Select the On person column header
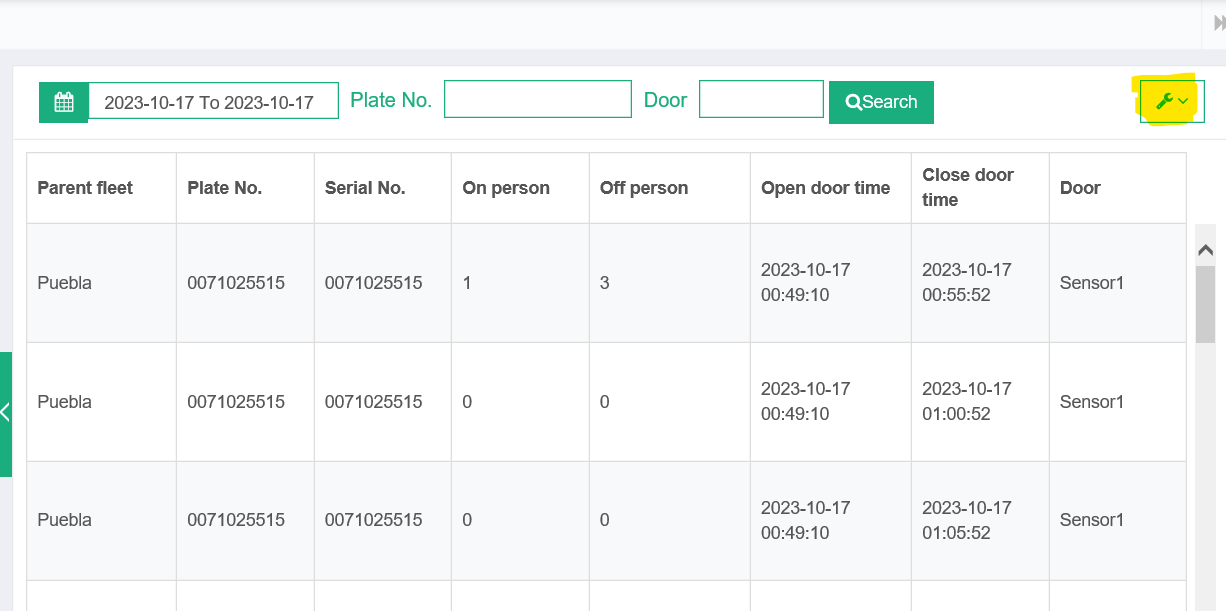Screen dimensions: 1226x611 (x=506, y=188)
